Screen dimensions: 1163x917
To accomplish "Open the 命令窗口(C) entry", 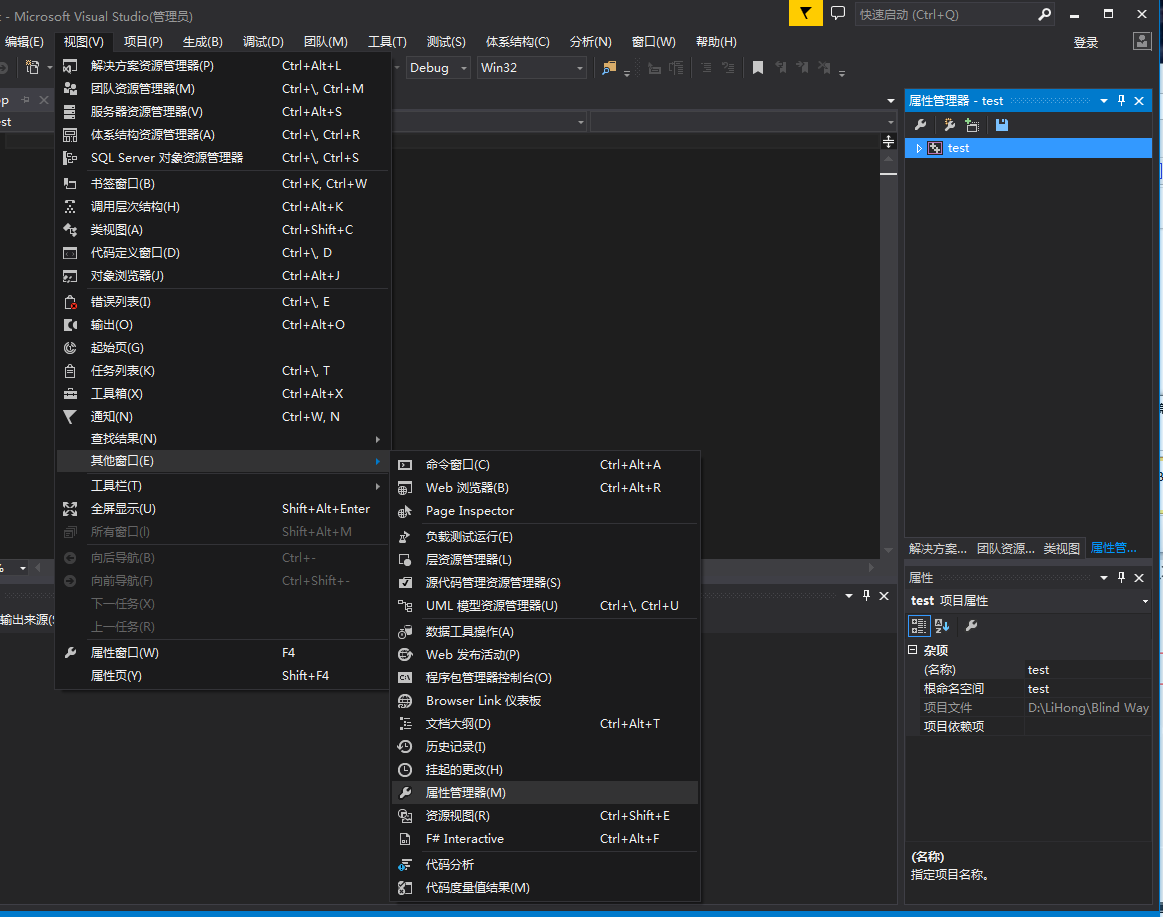I will click(545, 464).
